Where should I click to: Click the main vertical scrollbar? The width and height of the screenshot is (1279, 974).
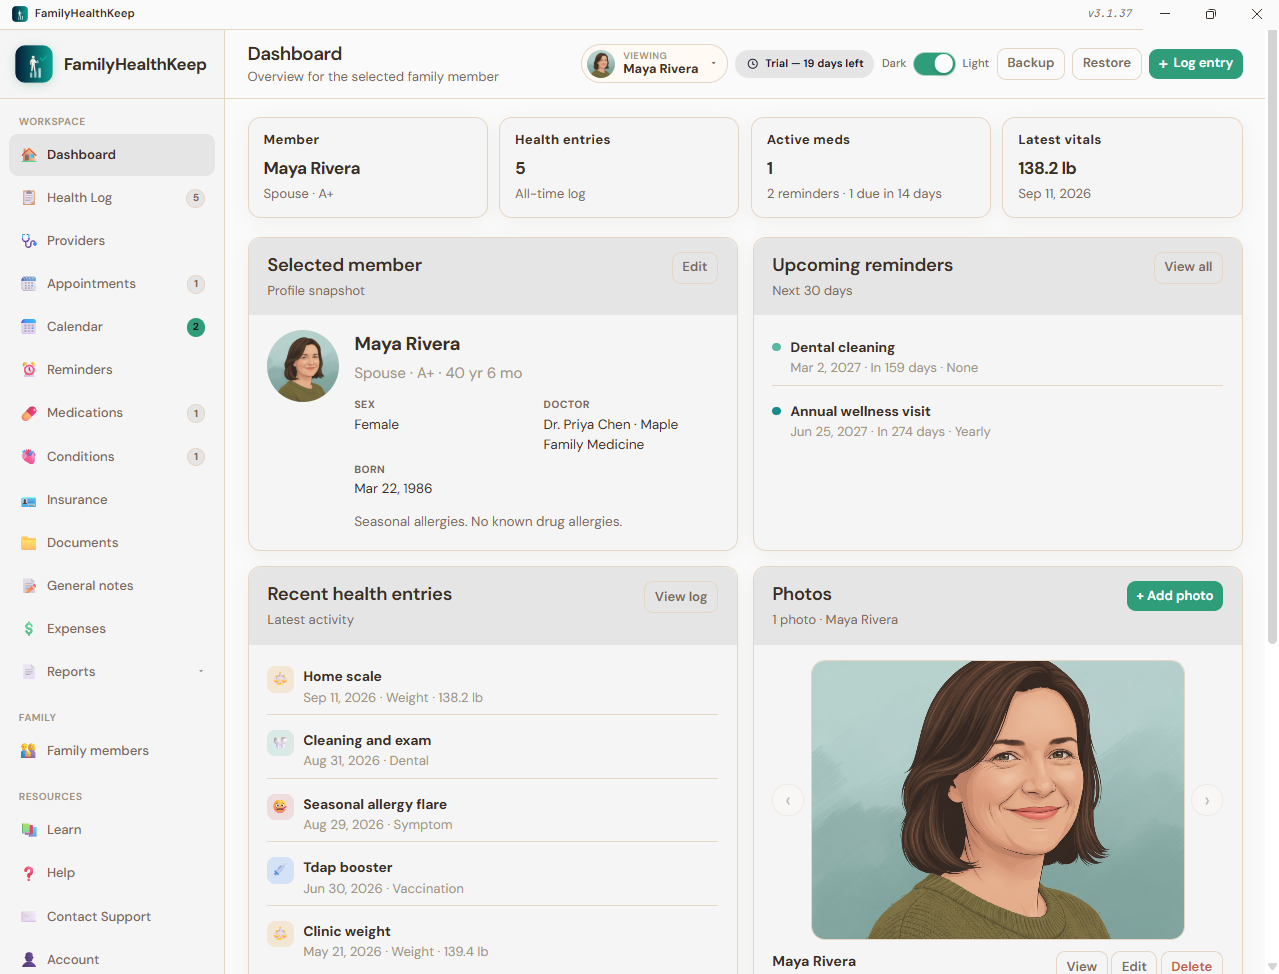(1272, 337)
